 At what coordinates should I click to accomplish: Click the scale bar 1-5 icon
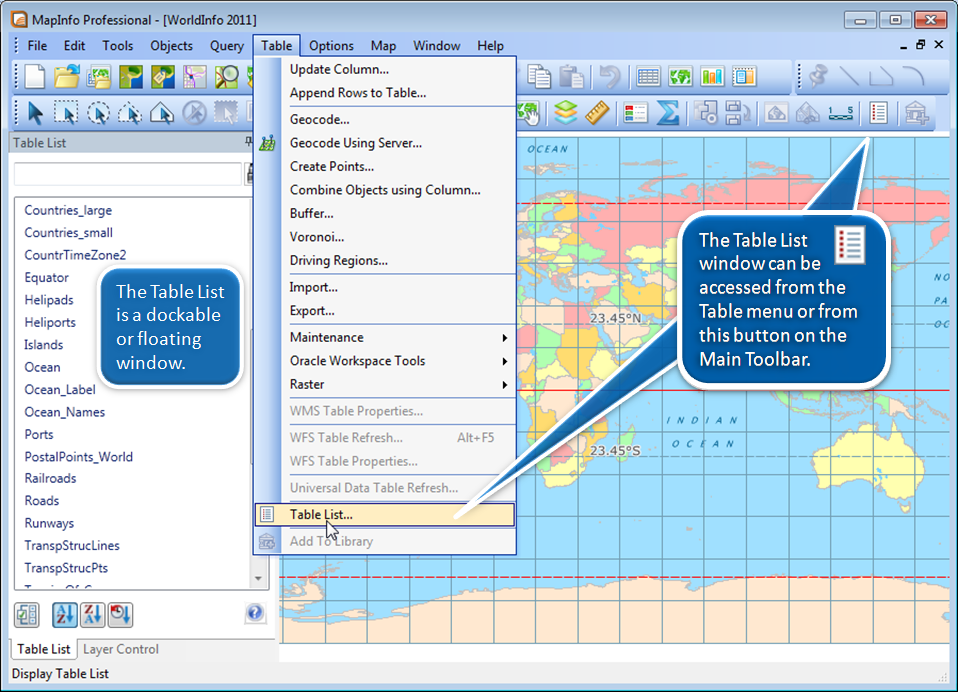pos(841,112)
